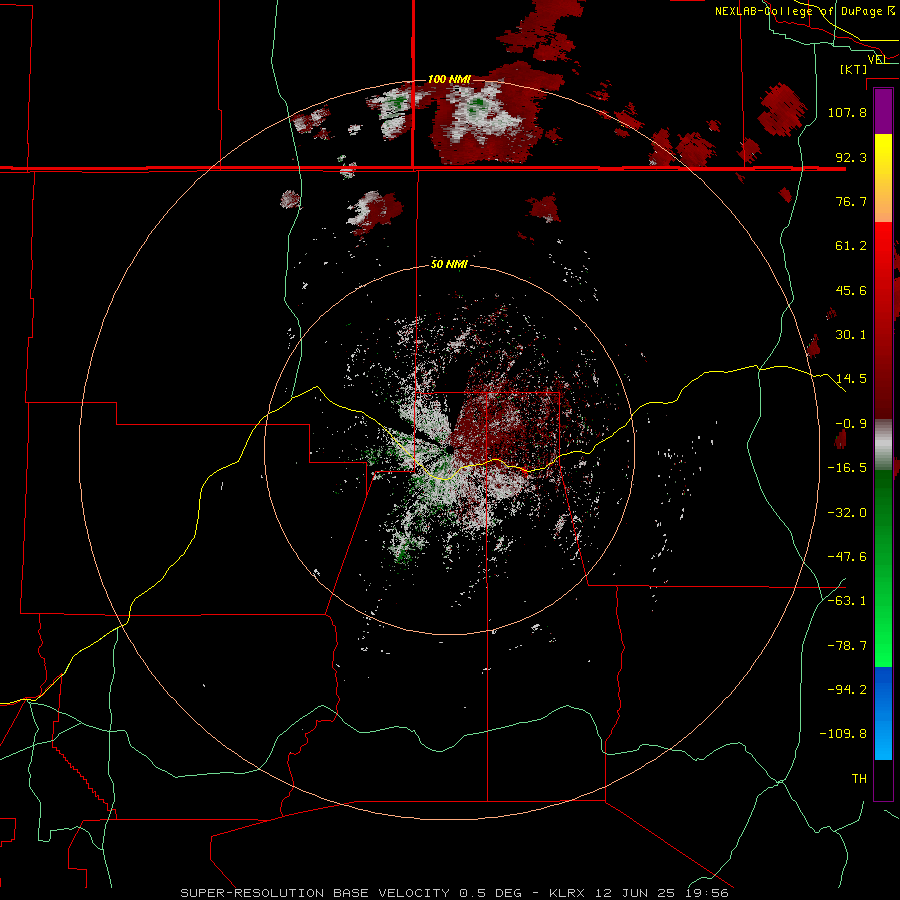Click the 92.3 scale value
This screenshot has width=900, height=900.
tap(851, 157)
